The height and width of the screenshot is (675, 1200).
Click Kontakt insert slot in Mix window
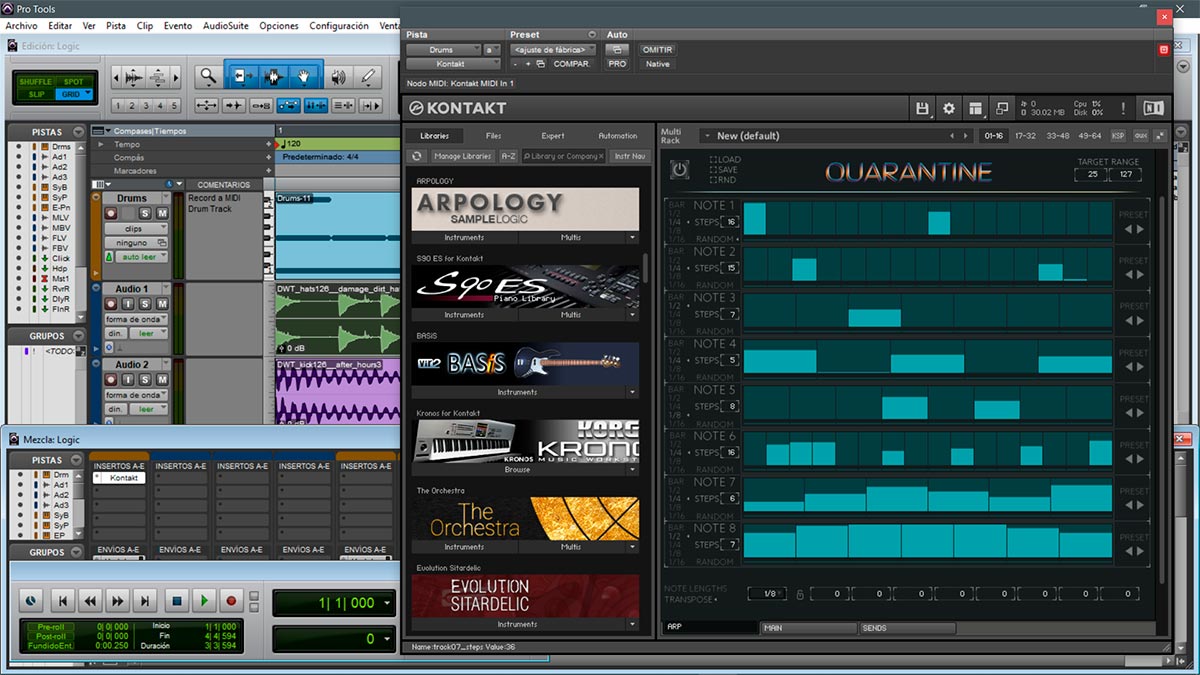118,478
